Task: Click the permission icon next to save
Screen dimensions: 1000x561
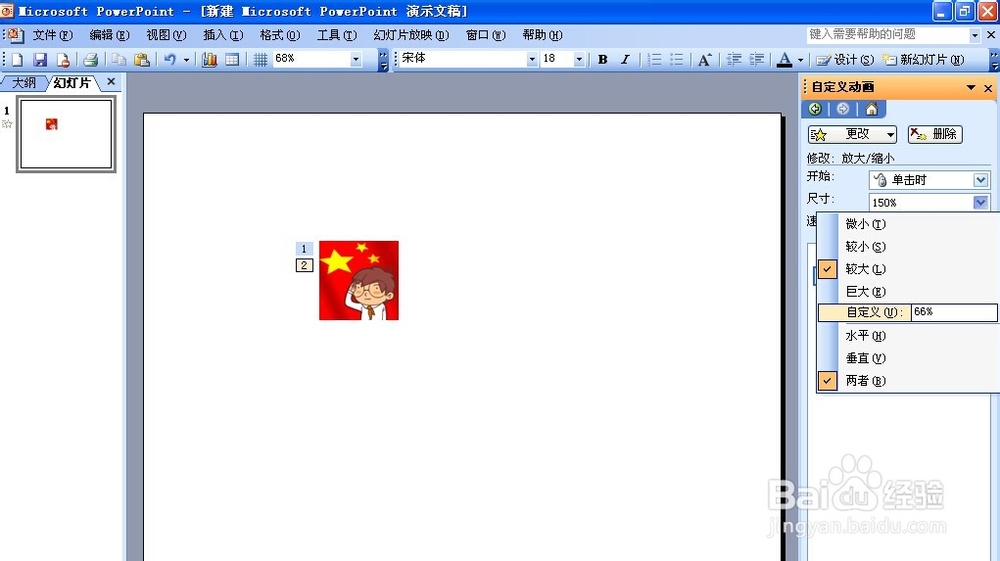Action: [x=63, y=59]
